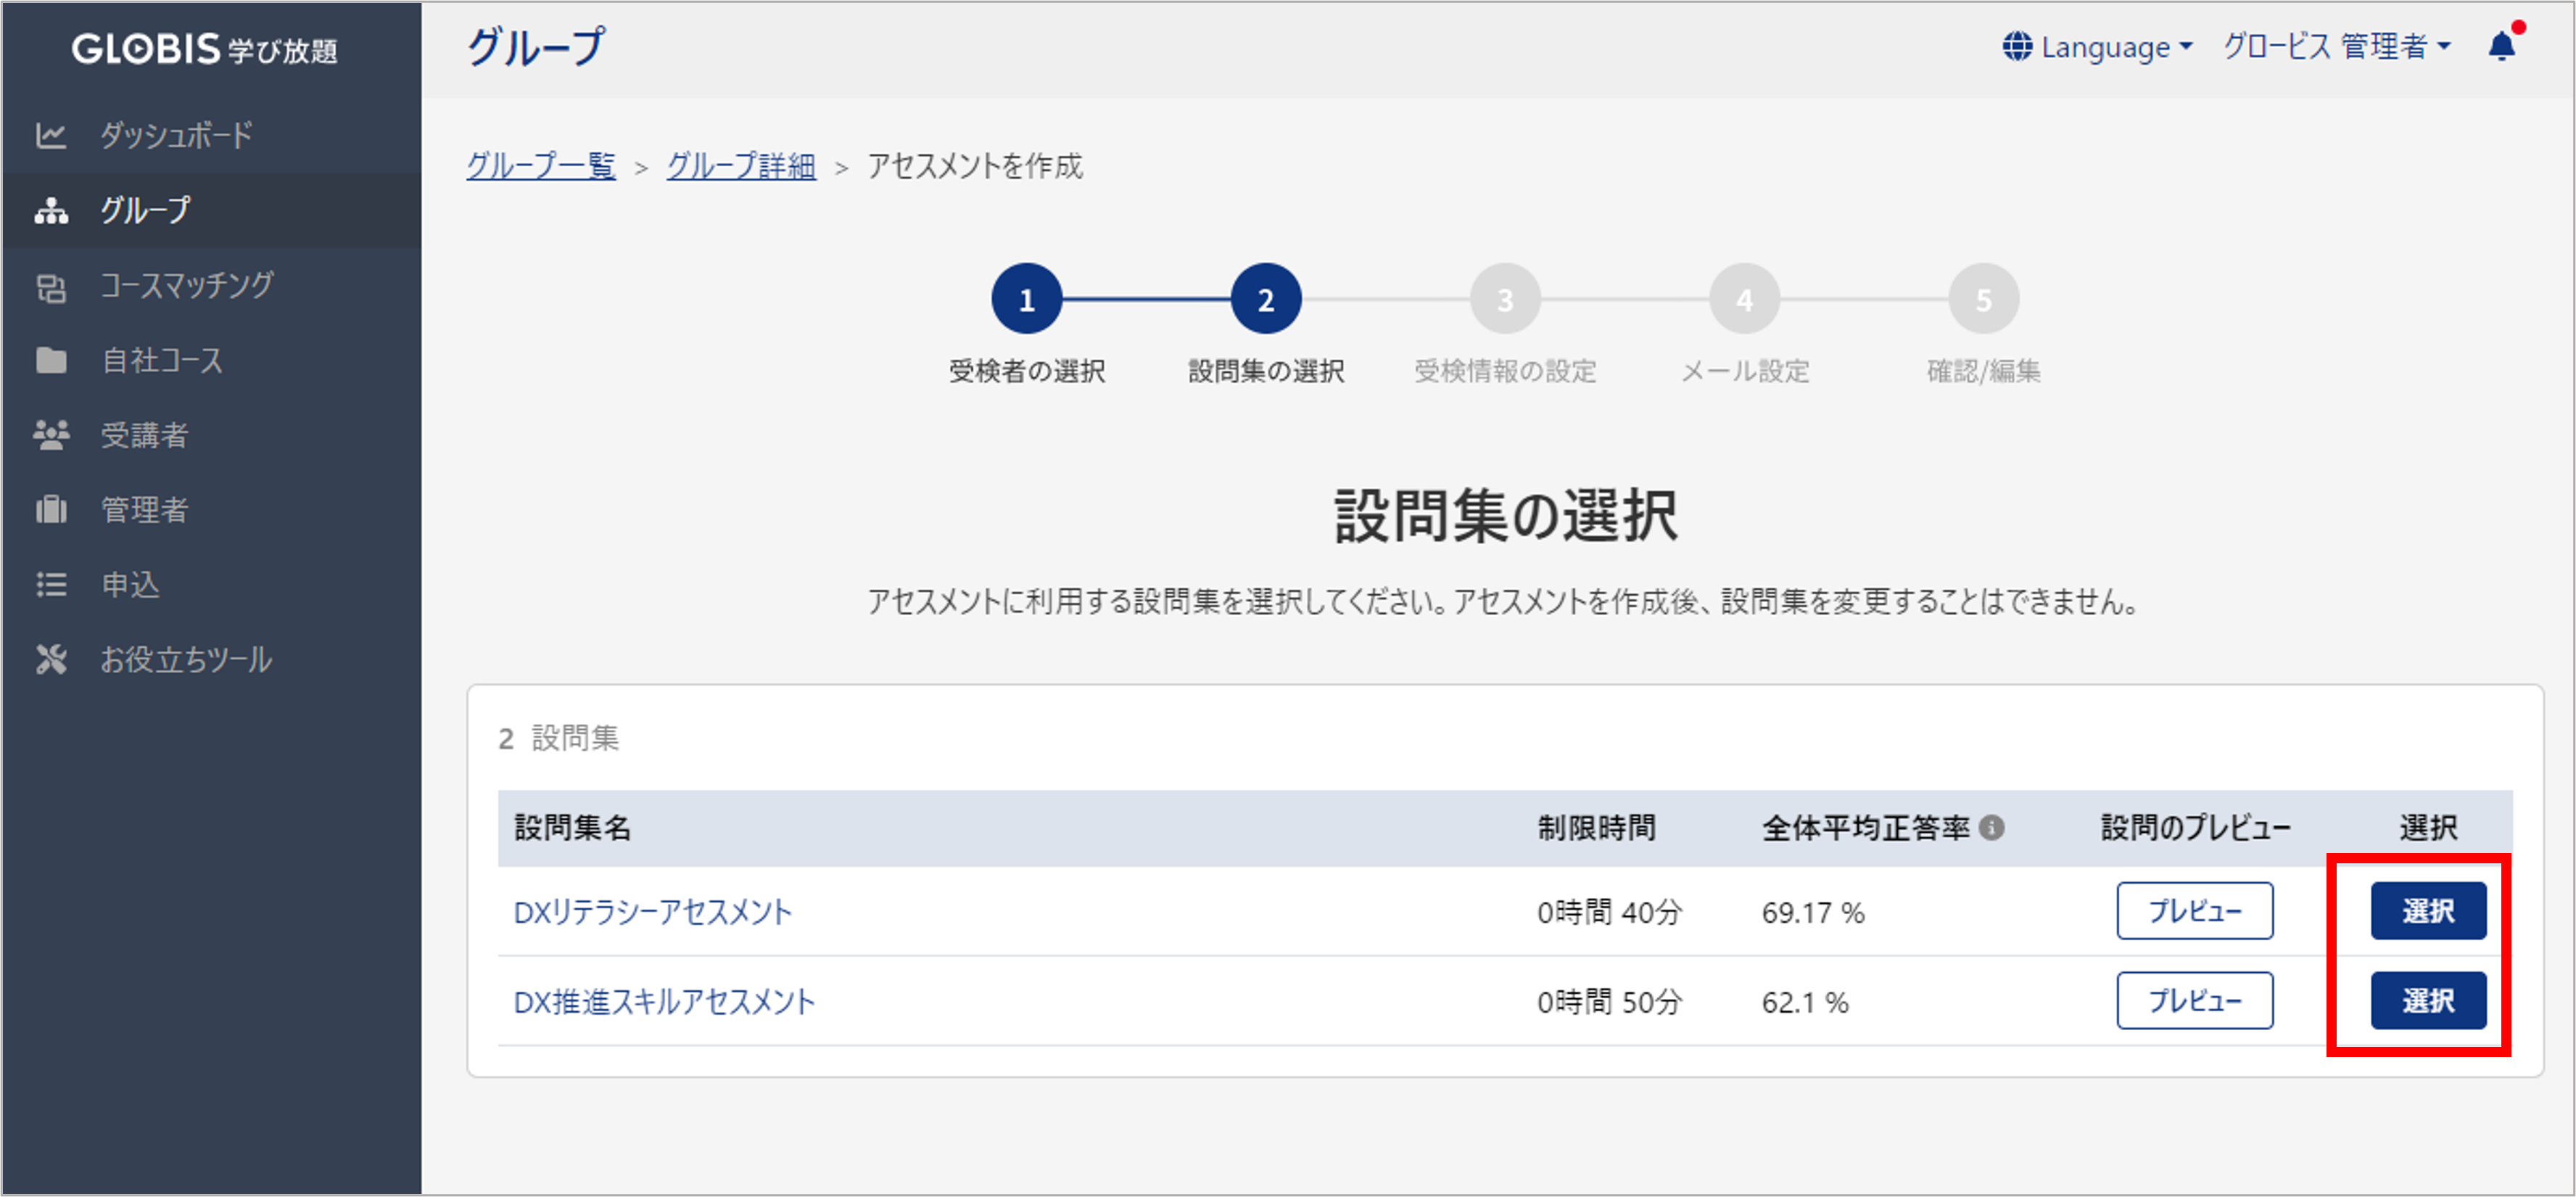
Task: Open the DX推進スキルアセスメント link
Action: click(x=665, y=1002)
